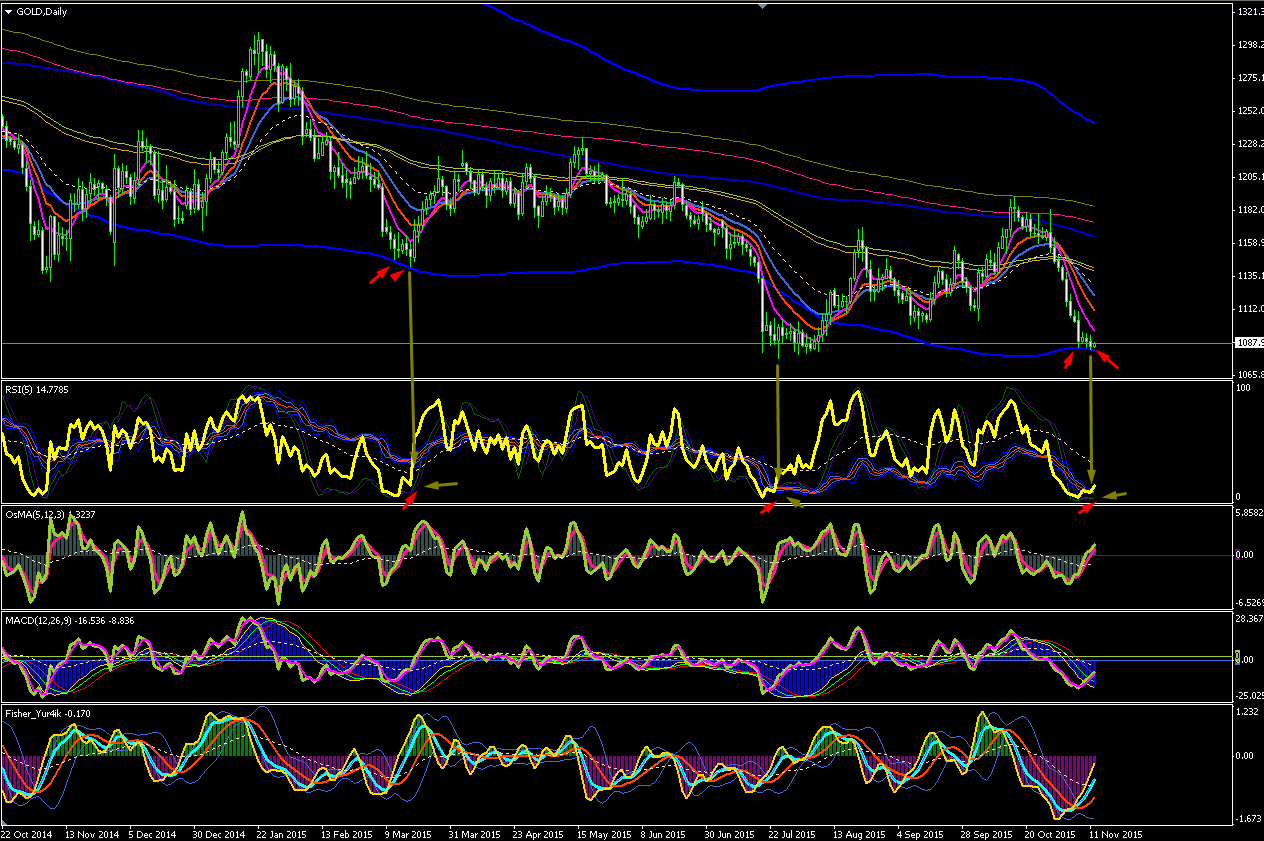The height and width of the screenshot is (841, 1264).
Task: Click the 28 Sep 2015 date label
Action: point(984,833)
